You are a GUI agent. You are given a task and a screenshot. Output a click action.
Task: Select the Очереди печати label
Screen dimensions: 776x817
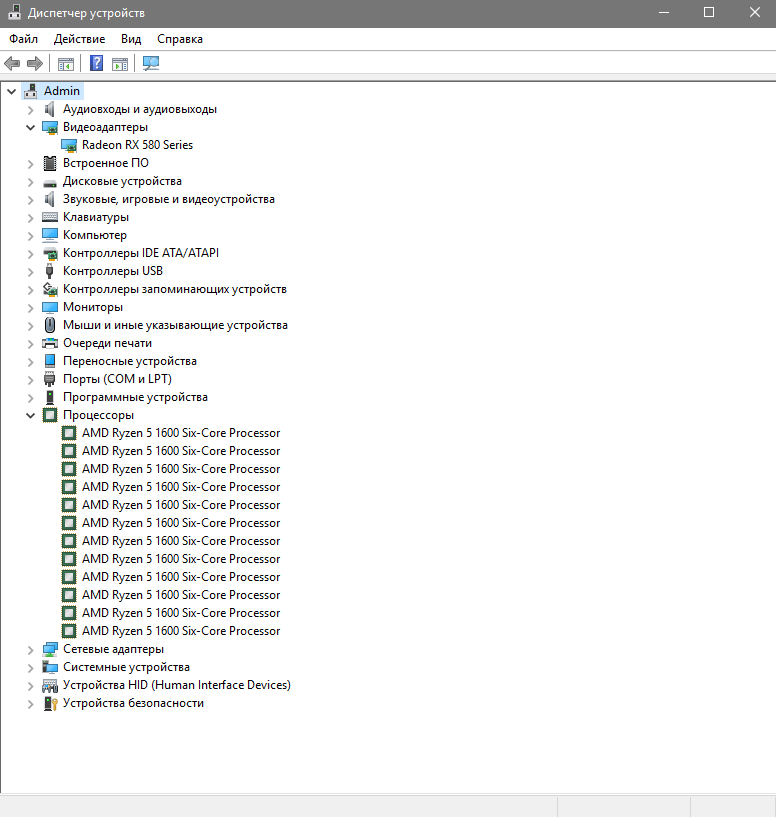pos(107,343)
